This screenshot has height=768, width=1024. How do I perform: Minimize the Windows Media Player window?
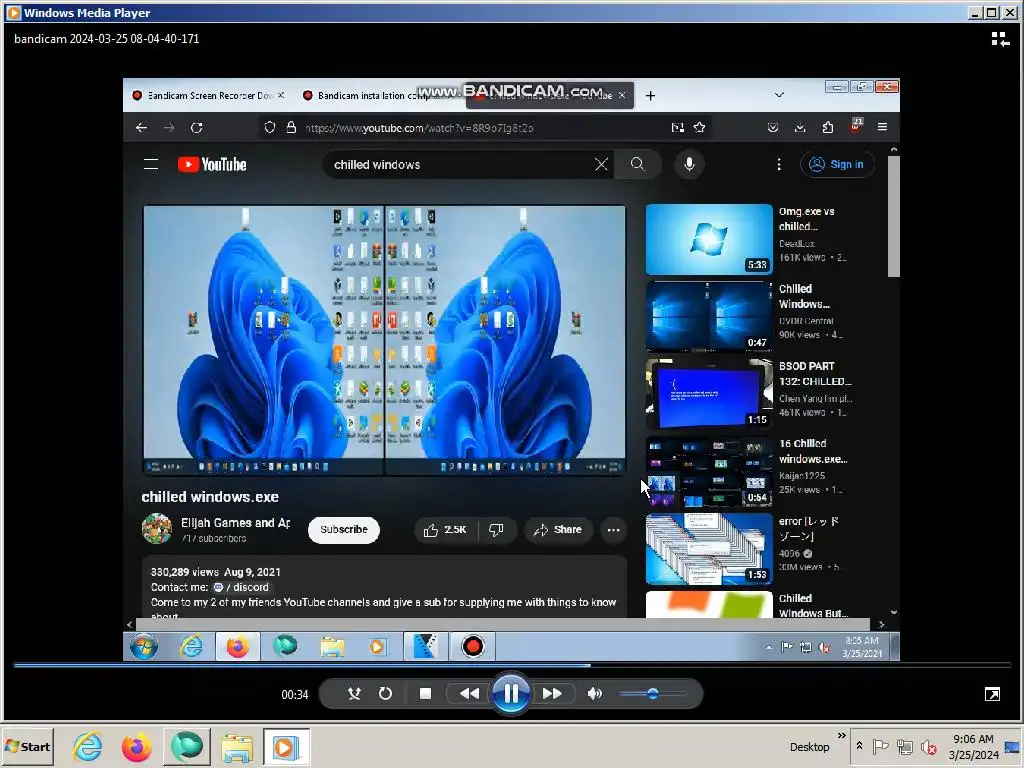point(976,13)
